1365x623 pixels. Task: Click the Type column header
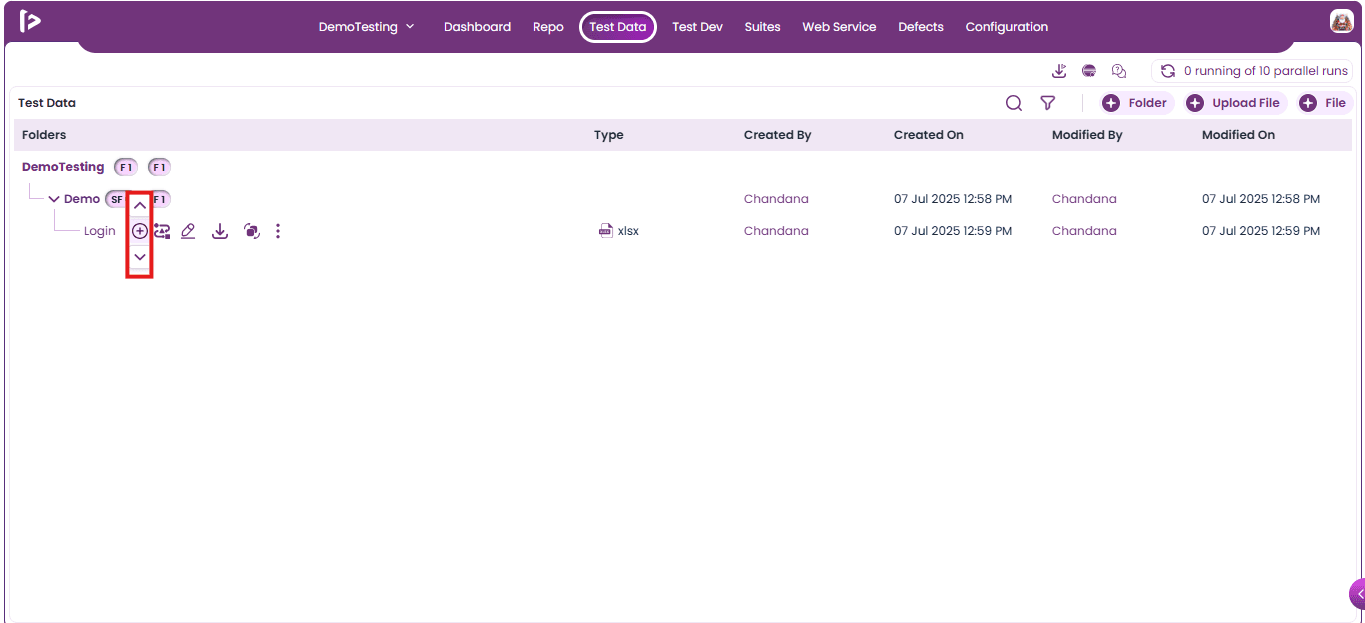click(x=608, y=135)
